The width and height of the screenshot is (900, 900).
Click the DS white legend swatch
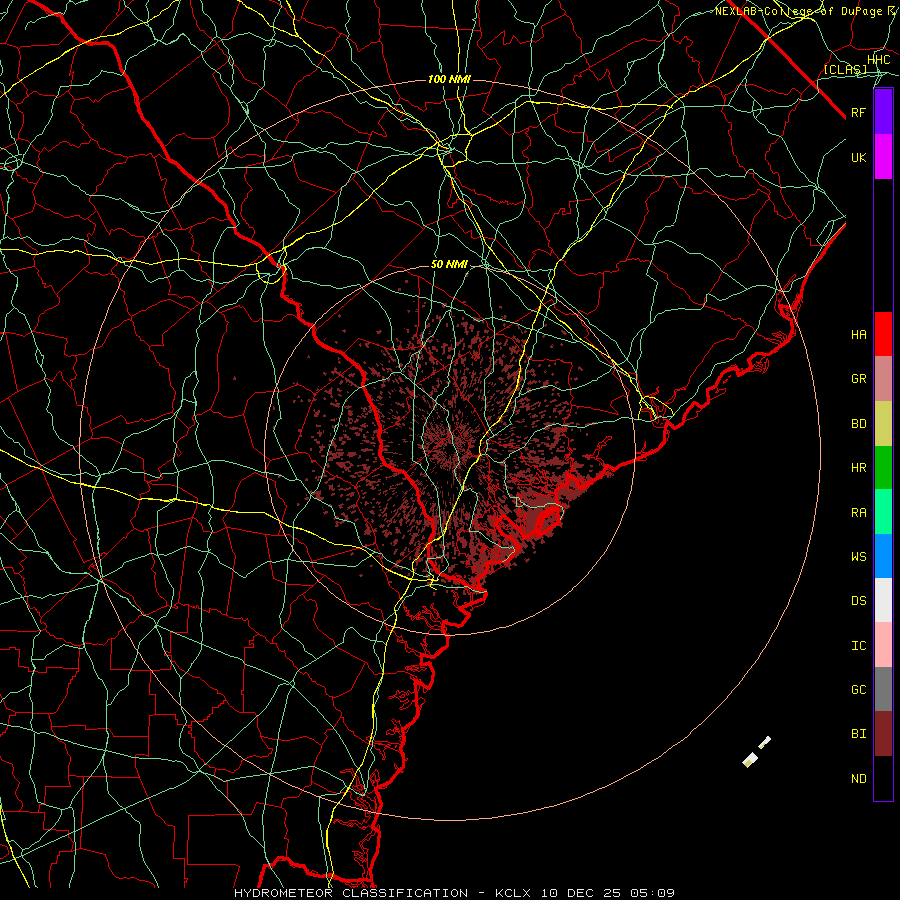click(883, 600)
